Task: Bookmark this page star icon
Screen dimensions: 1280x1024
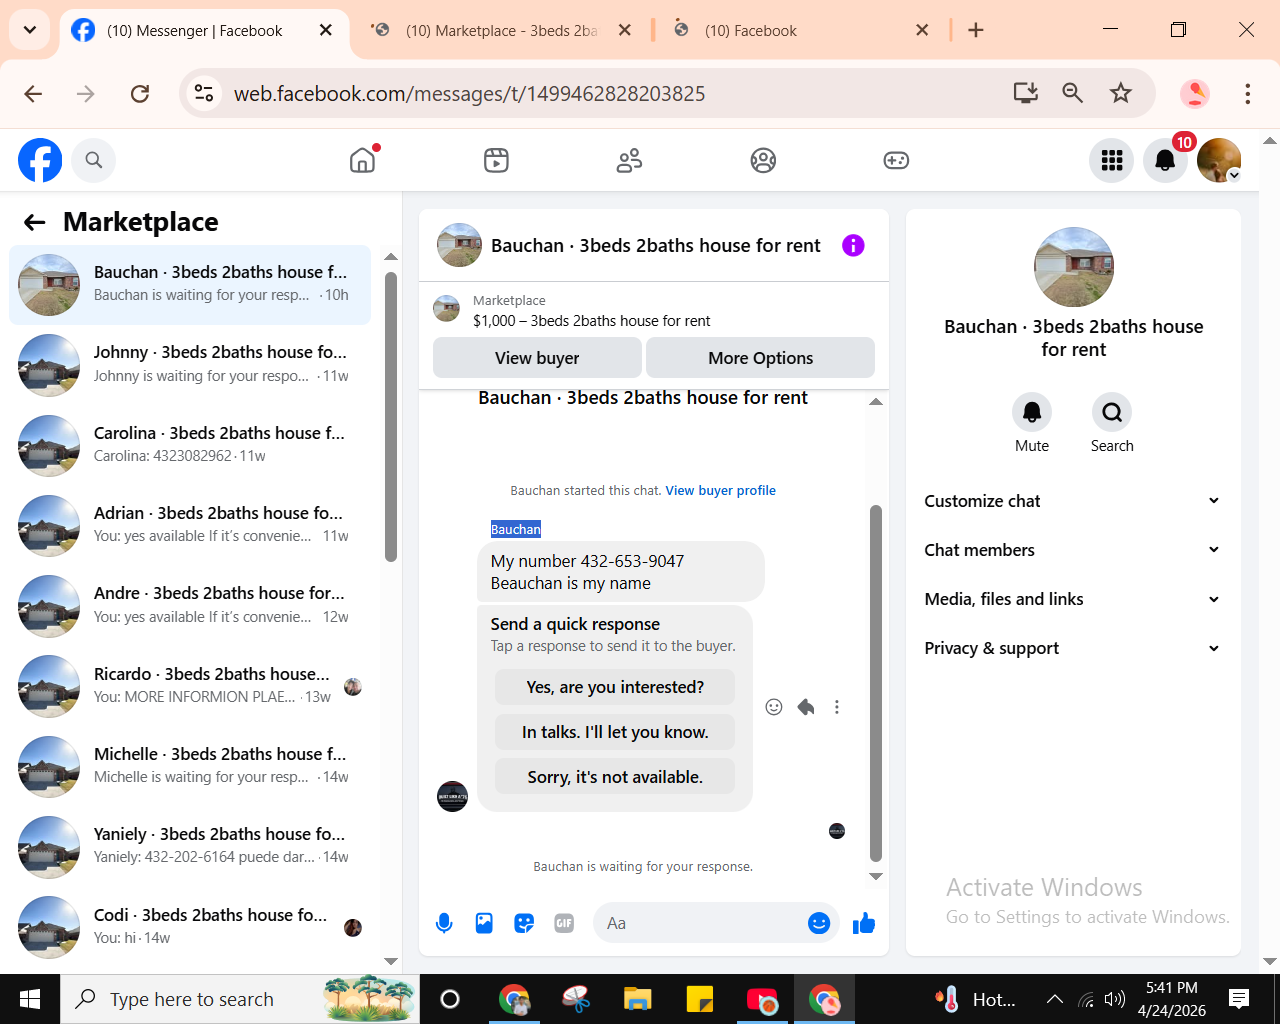Action: [1121, 93]
